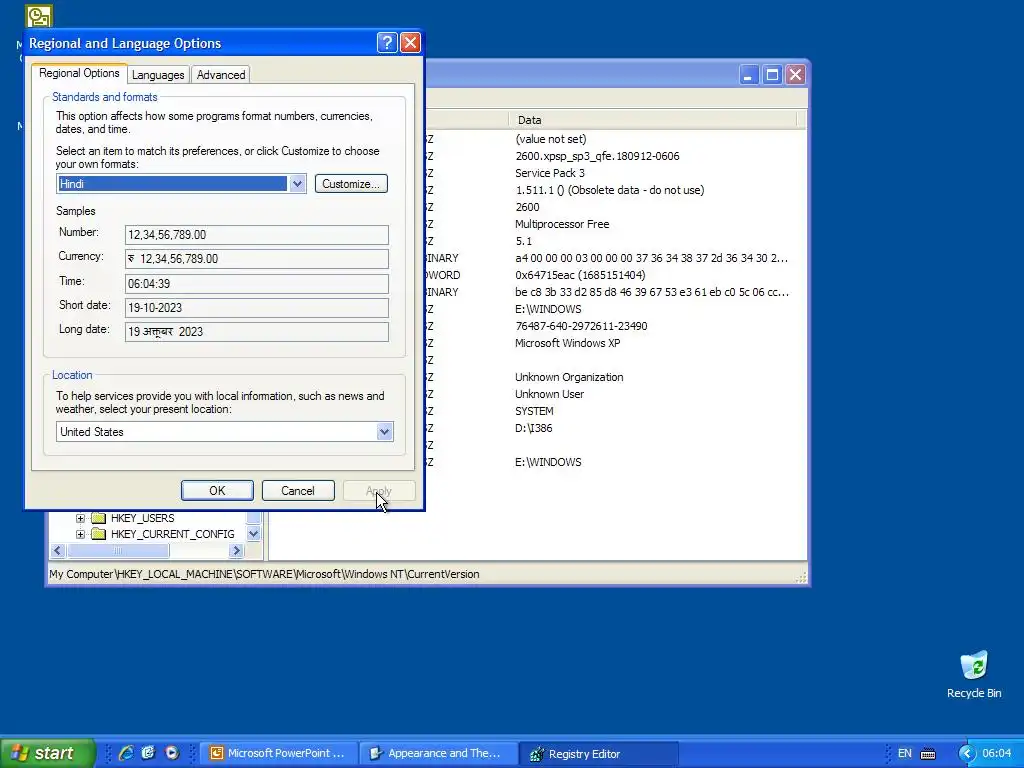Image resolution: width=1024 pixels, height=768 pixels.
Task: Expand the HKEY_USERS tree node
Action: click(x=80, y=518)
